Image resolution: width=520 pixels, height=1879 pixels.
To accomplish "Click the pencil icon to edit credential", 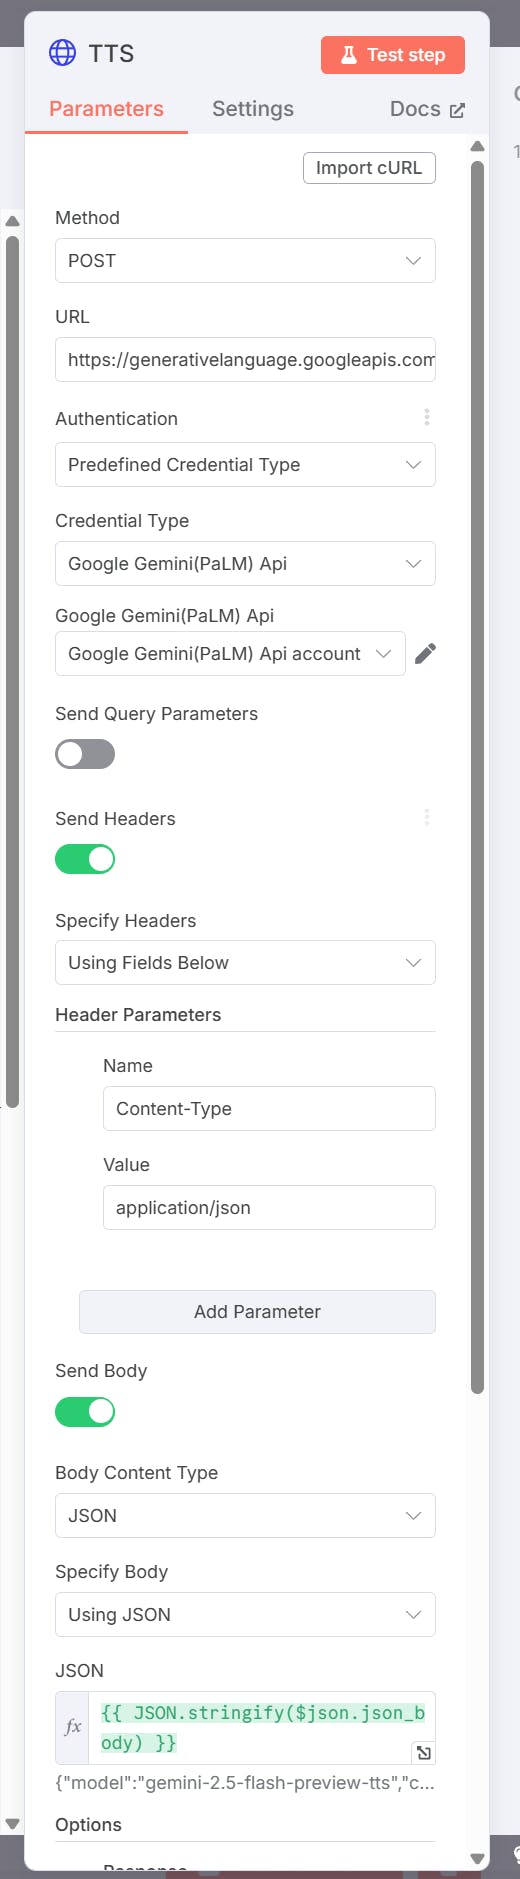I will coord(425,654).
